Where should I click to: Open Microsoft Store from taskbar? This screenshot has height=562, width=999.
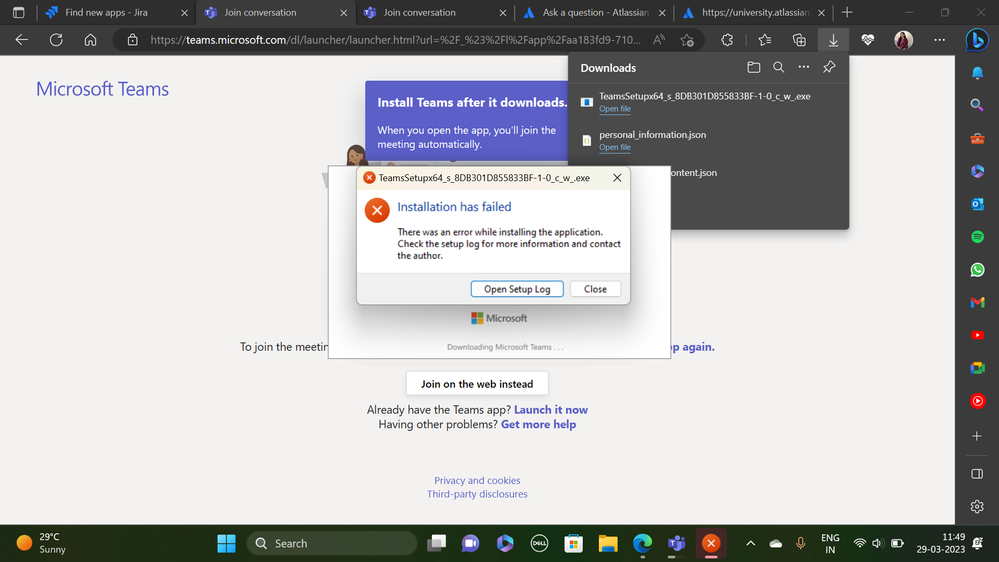[573, 544]
